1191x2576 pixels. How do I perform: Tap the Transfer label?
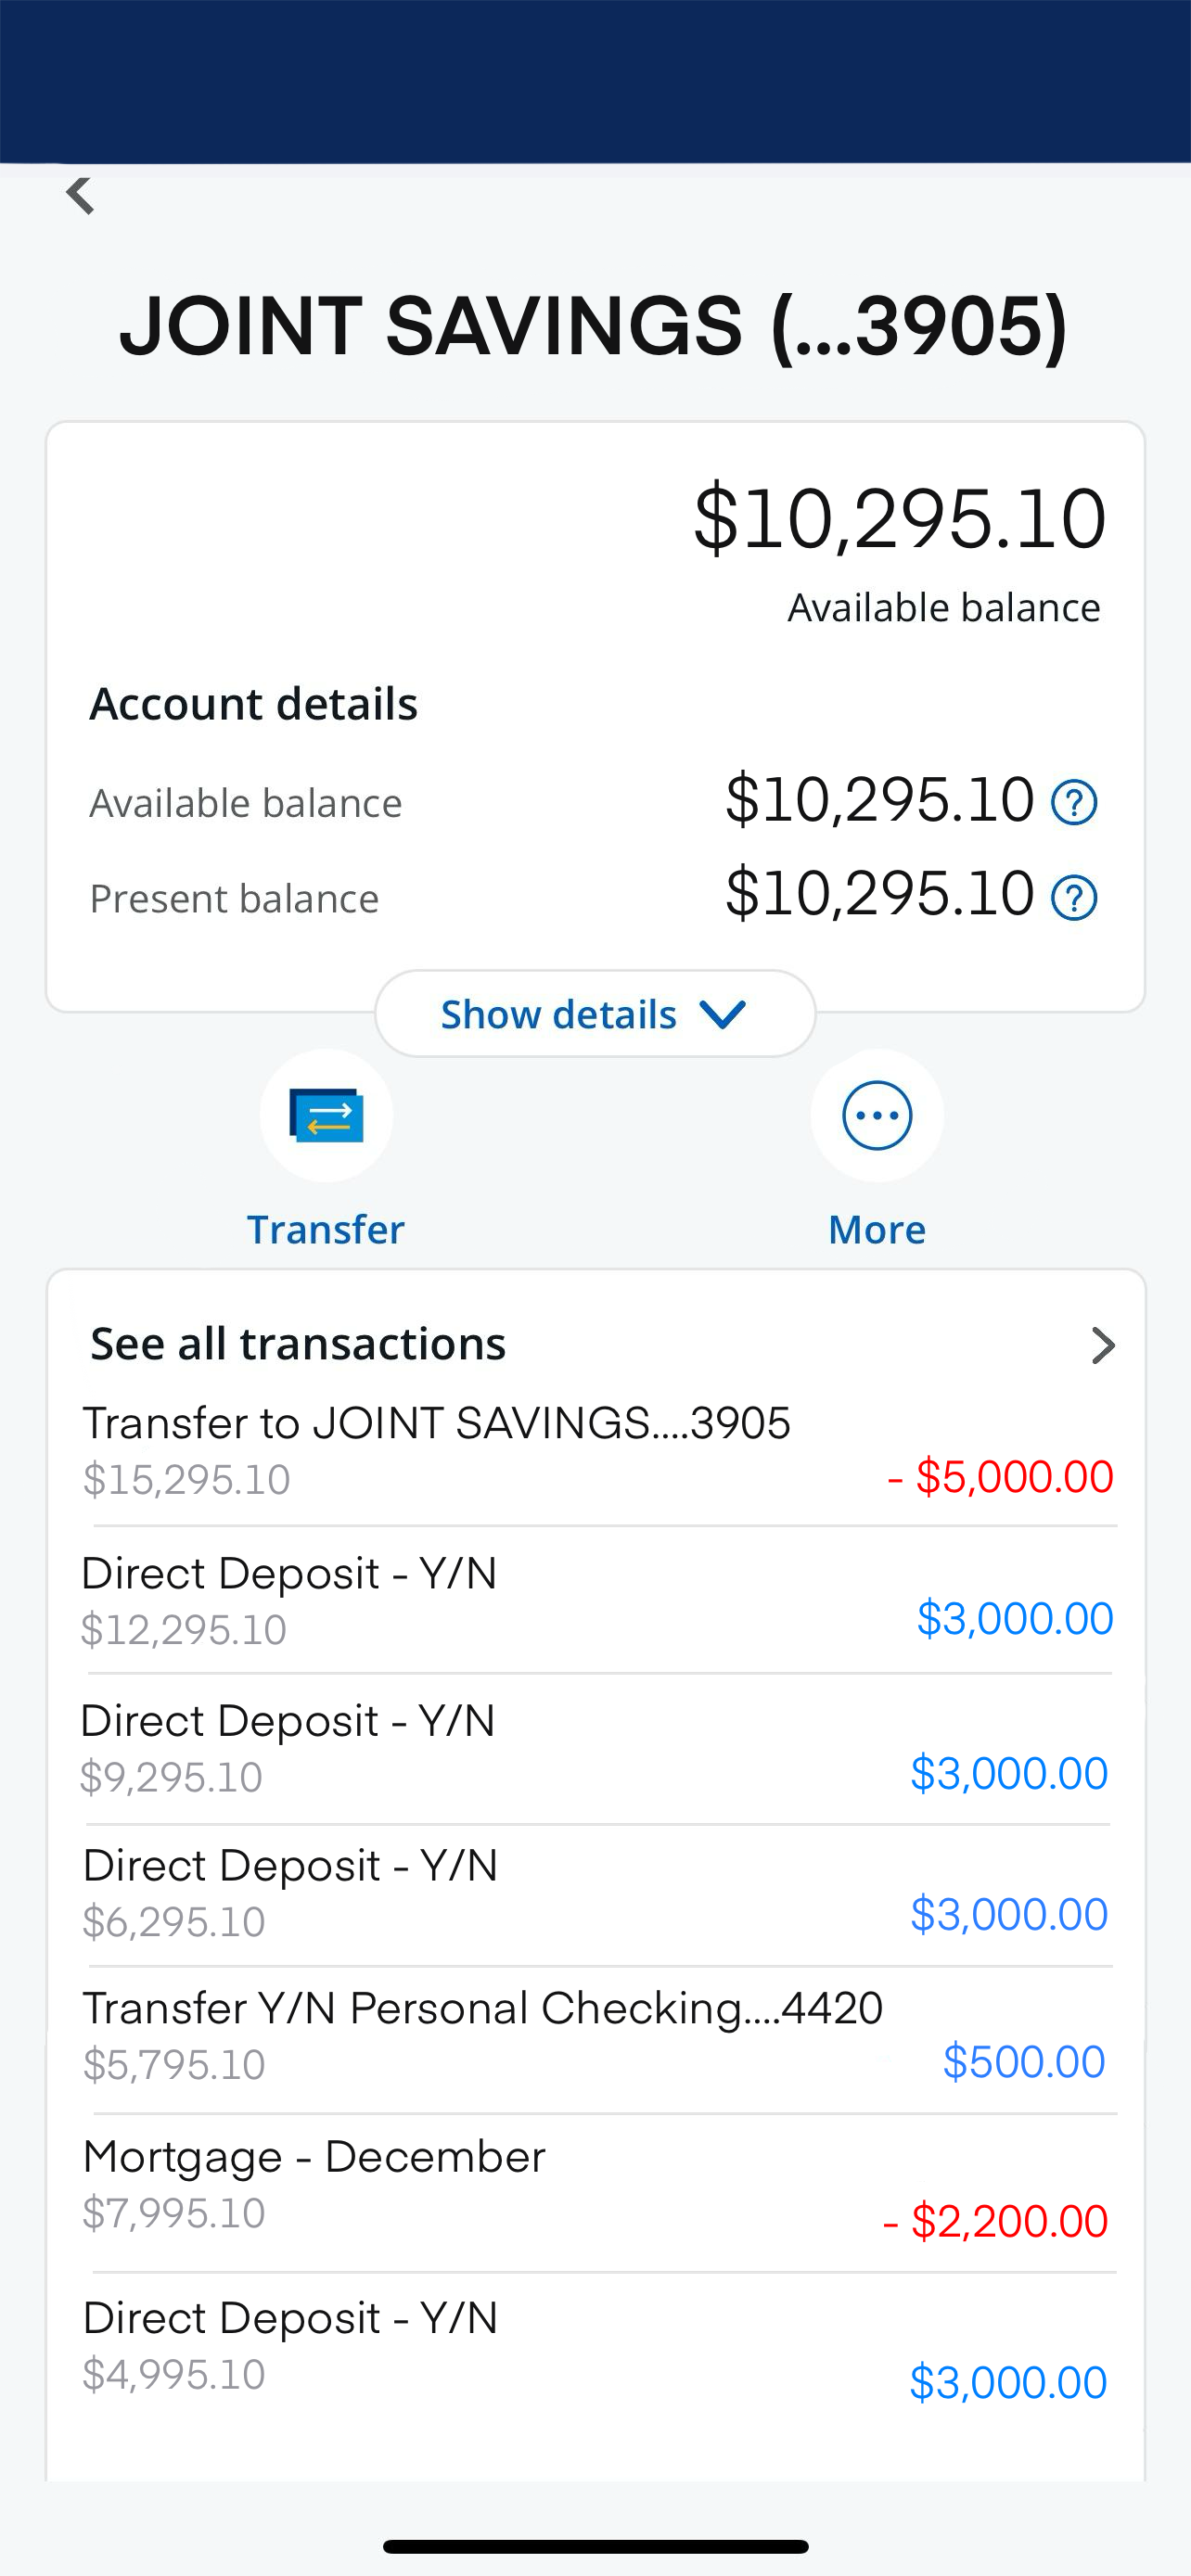[x=326, y=1229]
